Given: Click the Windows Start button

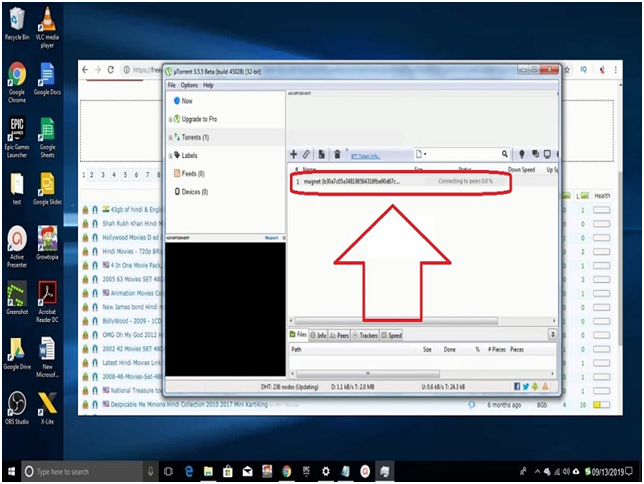Looking at the screenshot, I should [x=12, y=471].
